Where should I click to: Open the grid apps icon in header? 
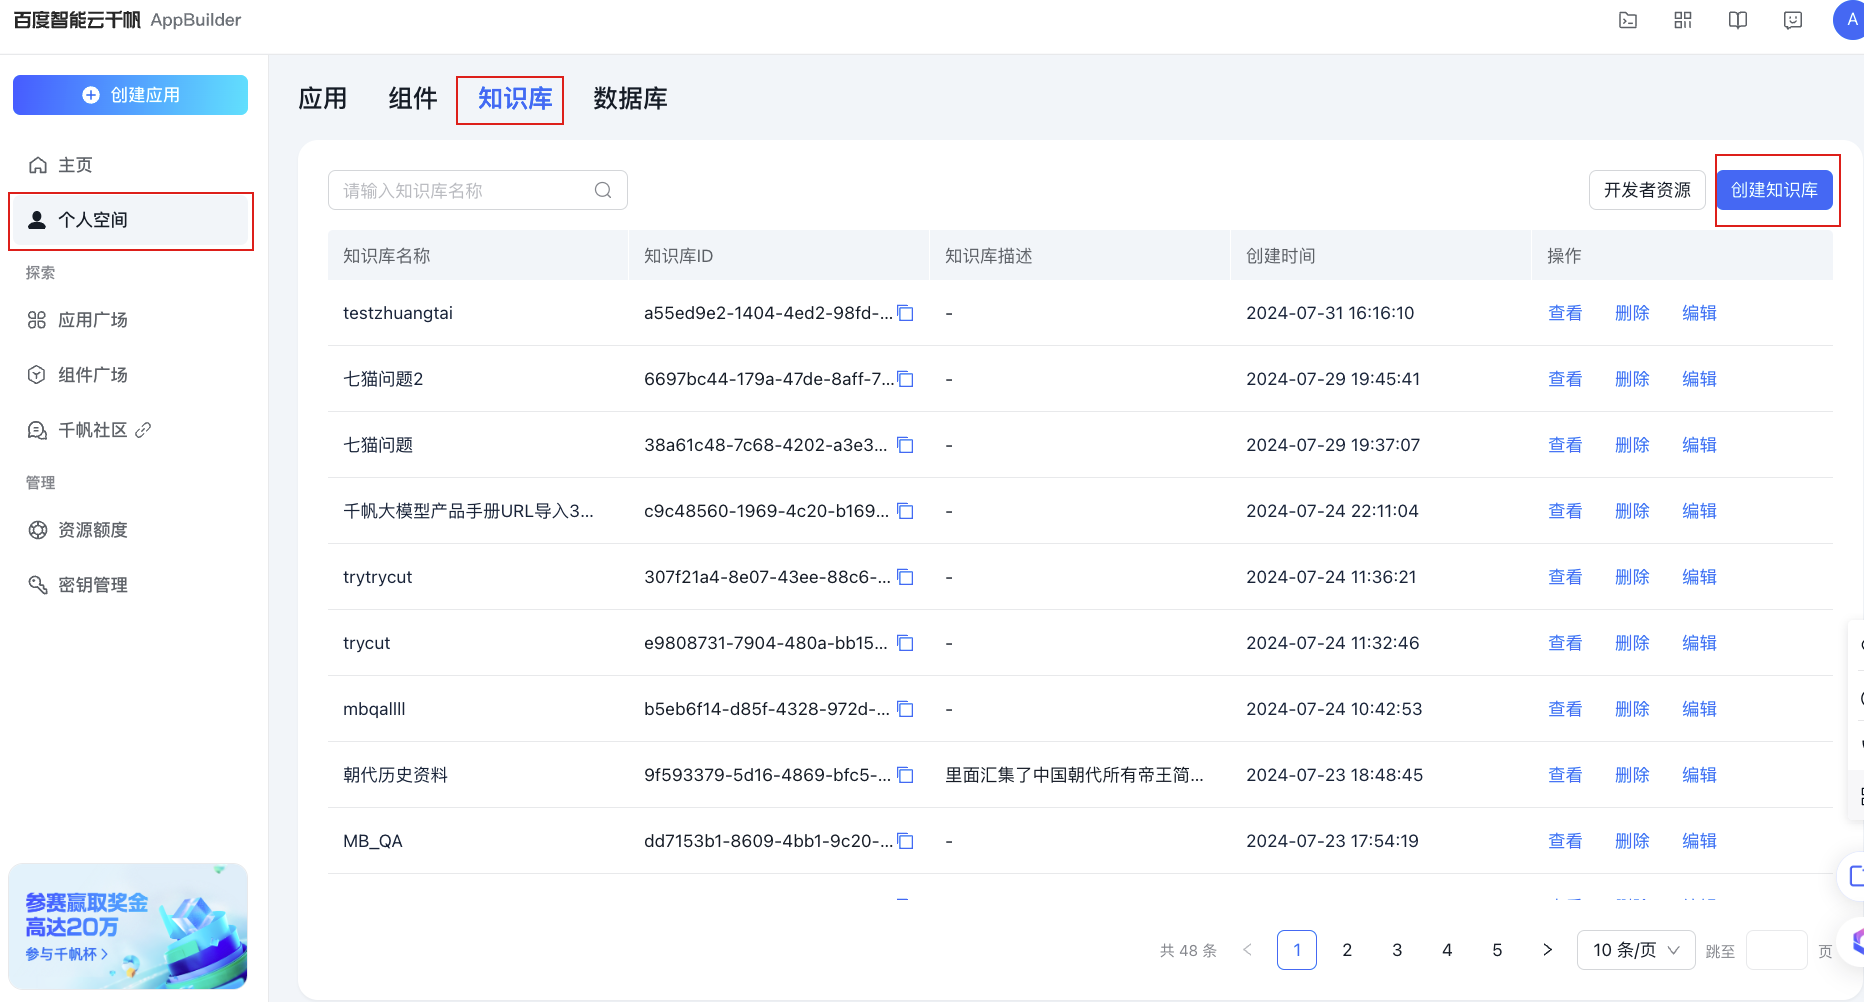(x=1683, y=20)
